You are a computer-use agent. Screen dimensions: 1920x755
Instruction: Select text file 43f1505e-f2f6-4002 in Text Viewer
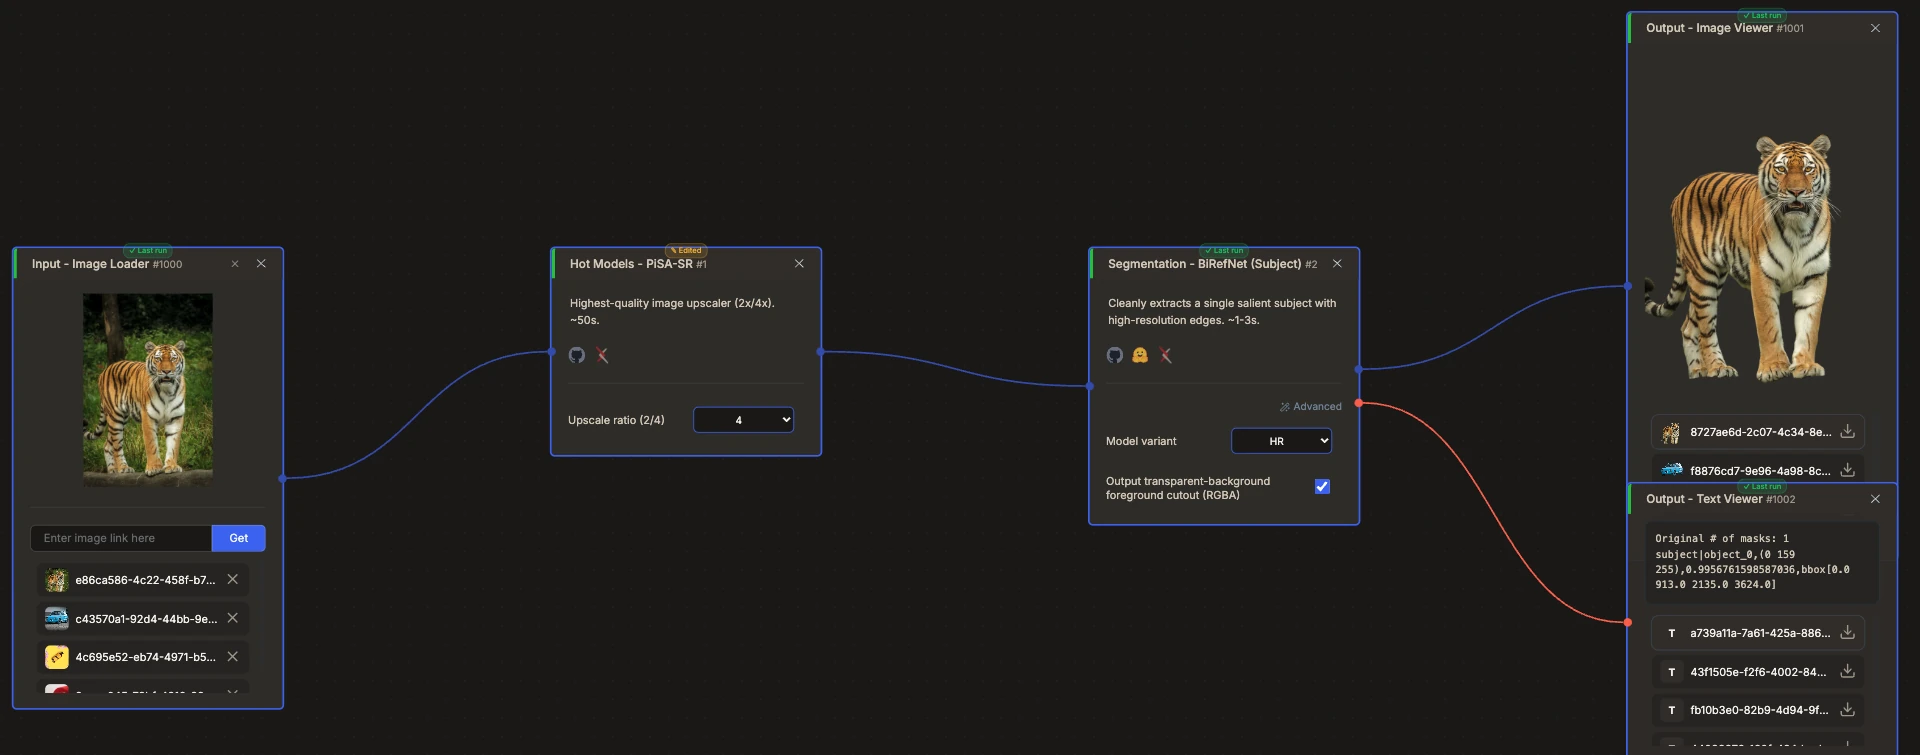pyautogui.click(x=1758, y=672)
